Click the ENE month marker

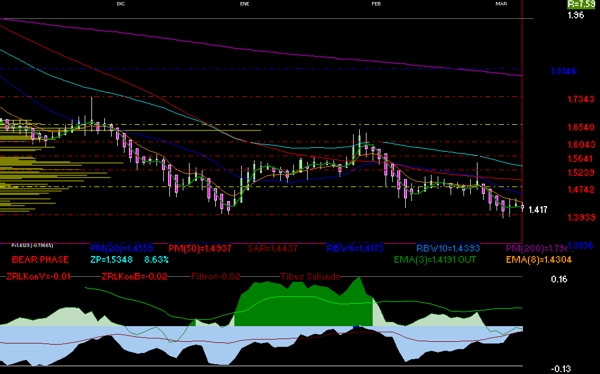click(245, 4)
